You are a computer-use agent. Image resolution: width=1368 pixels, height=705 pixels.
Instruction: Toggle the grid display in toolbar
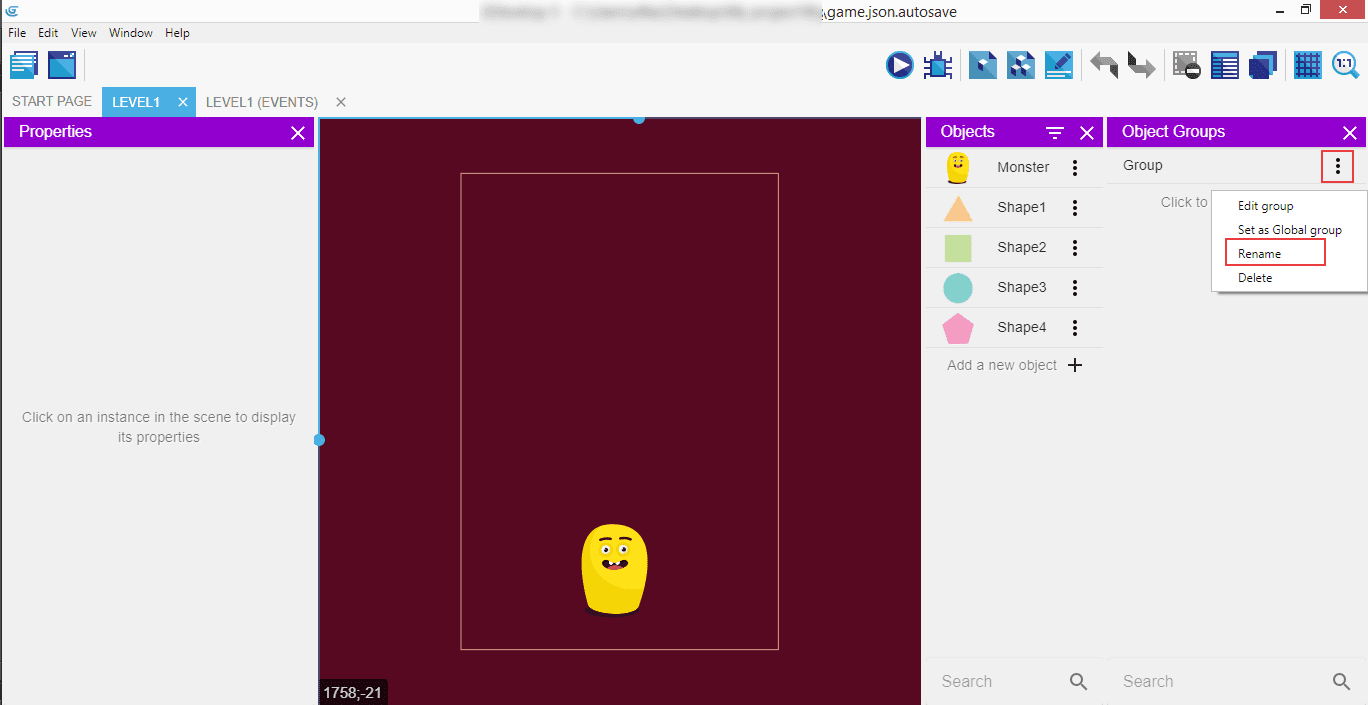coord(1307,66)
